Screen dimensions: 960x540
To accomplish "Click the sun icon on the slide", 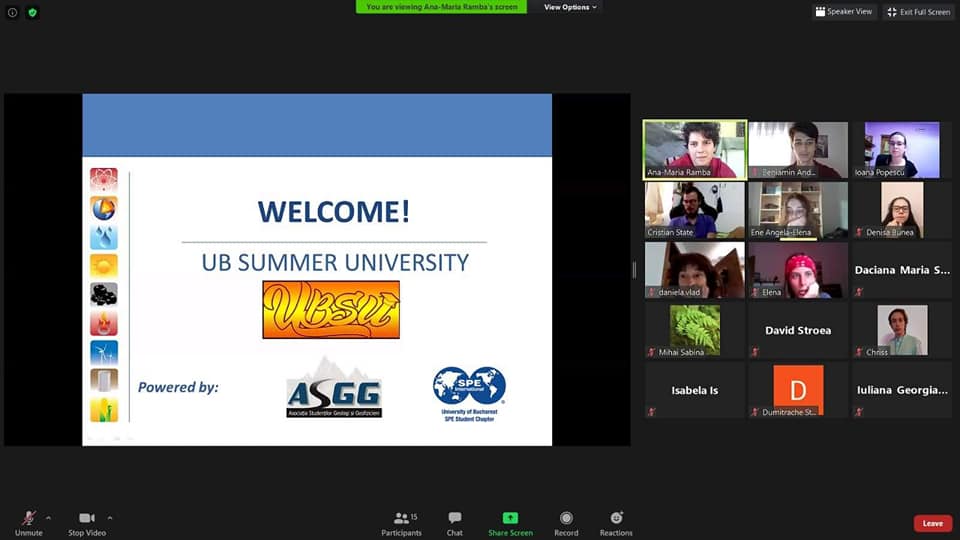I will pos(104,266).
